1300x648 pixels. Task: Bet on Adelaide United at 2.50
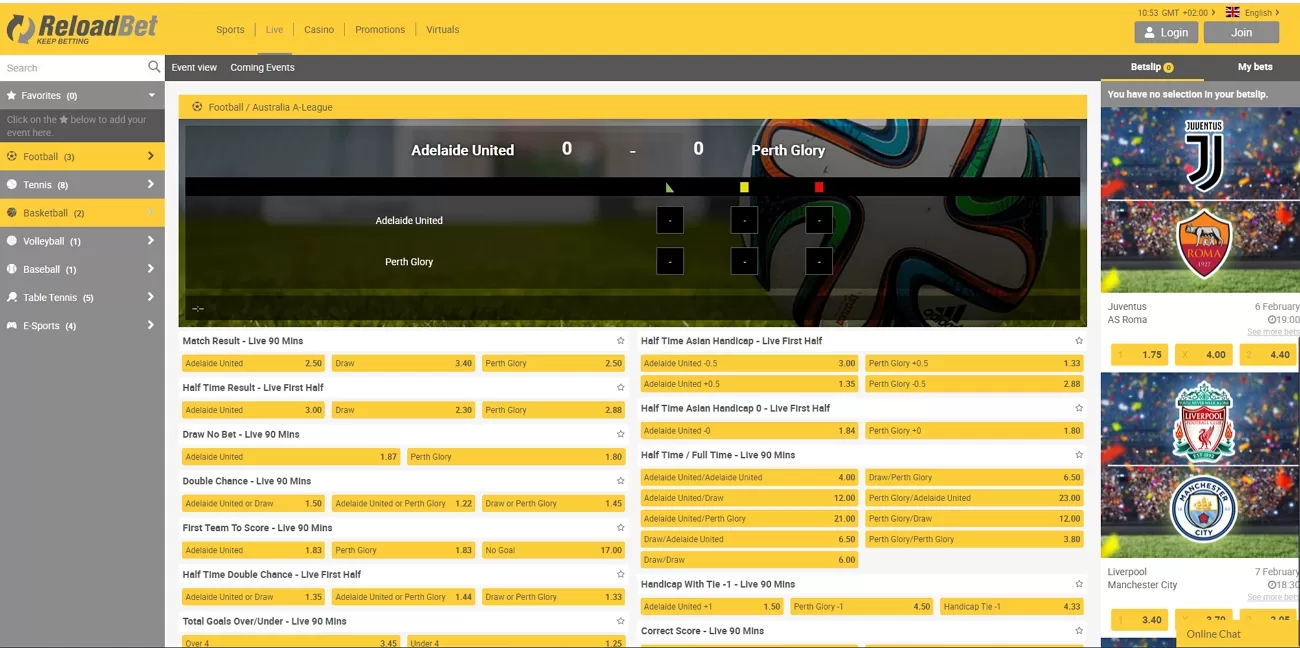[254, 363]
